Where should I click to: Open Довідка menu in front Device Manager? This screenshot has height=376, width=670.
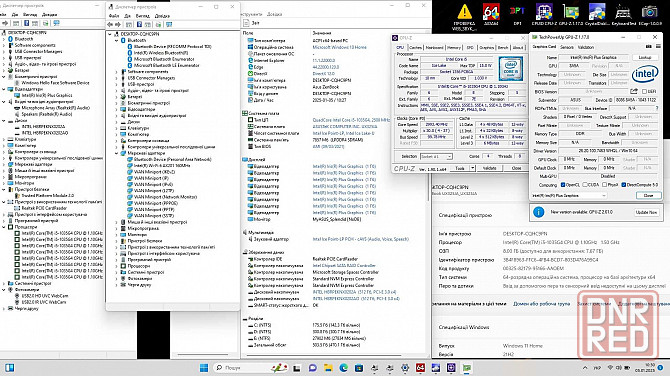pos(162,16)
